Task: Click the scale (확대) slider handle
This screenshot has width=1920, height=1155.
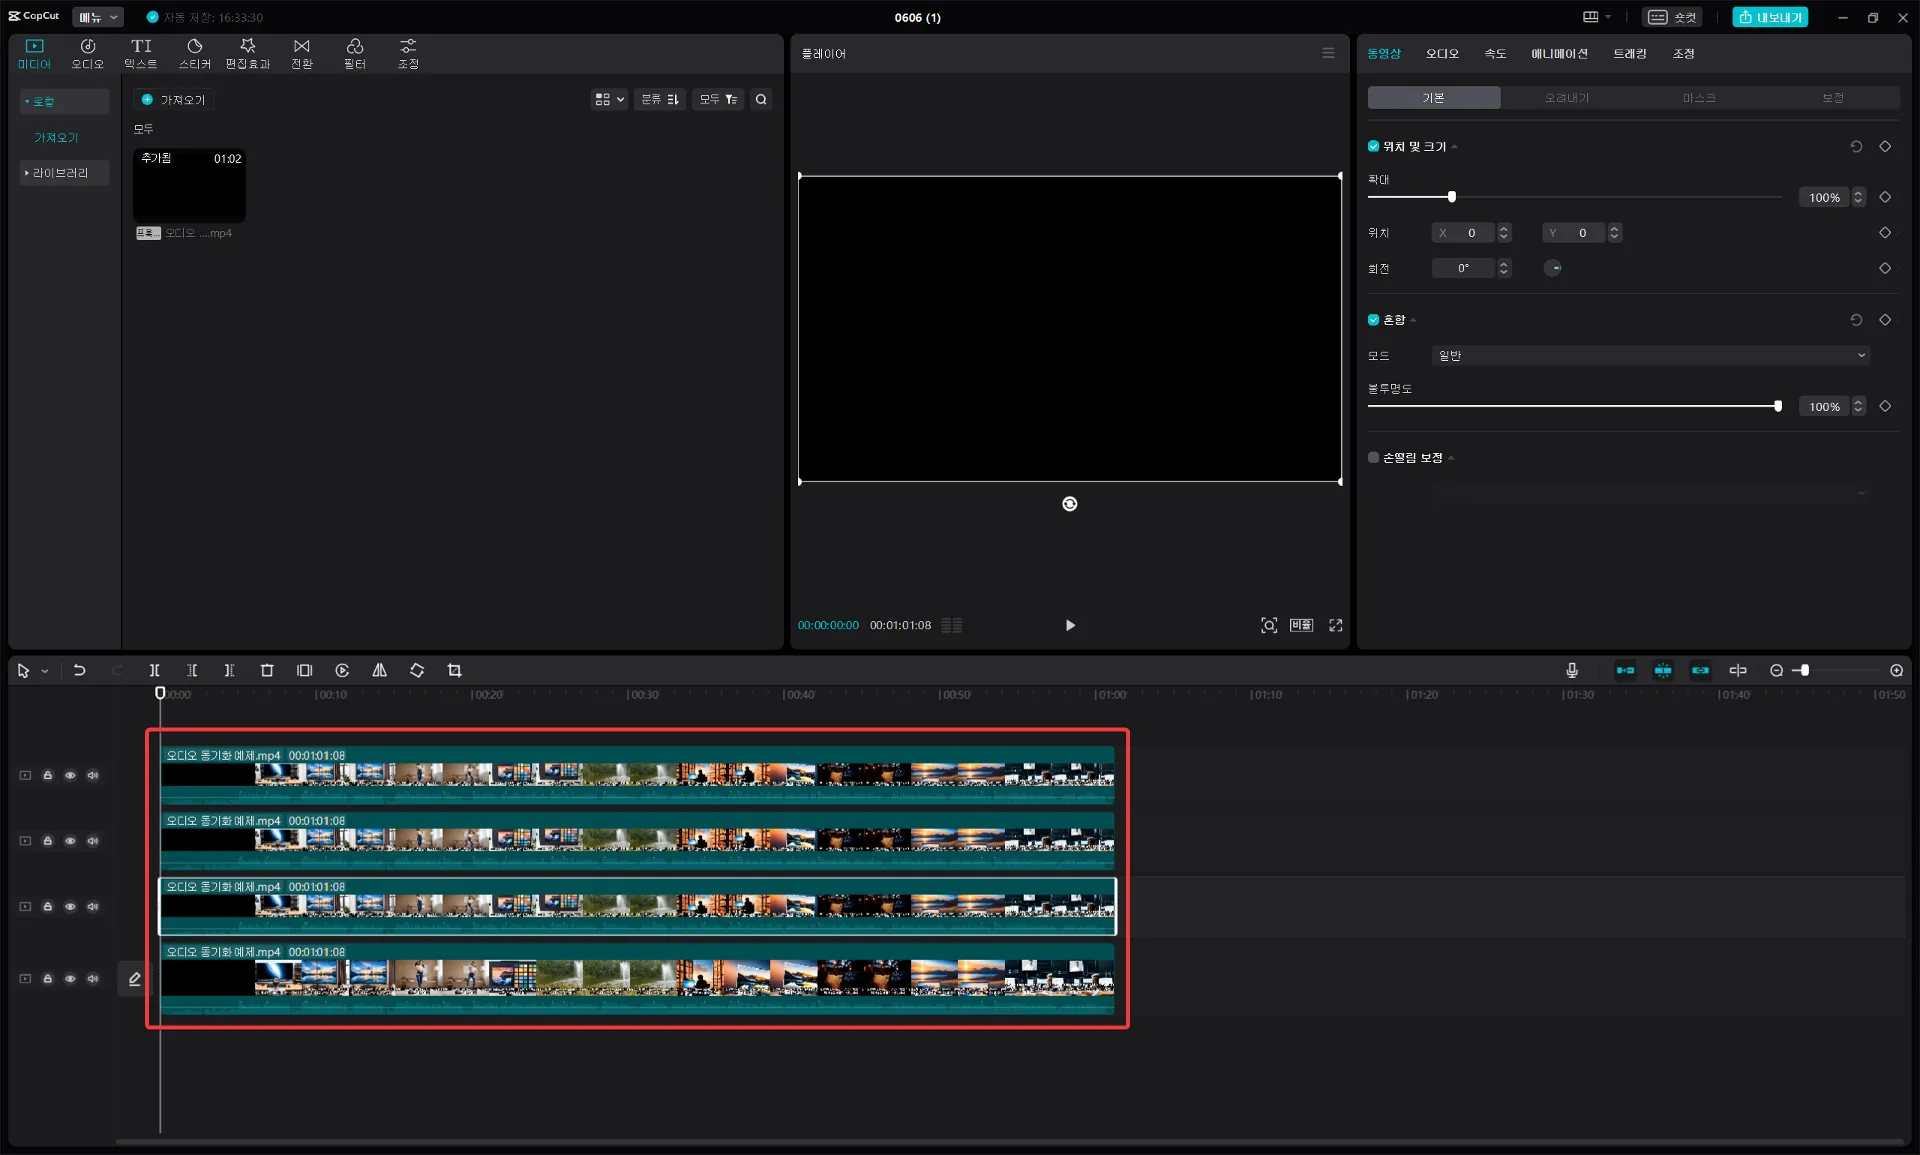Action: coord(1451,197)
